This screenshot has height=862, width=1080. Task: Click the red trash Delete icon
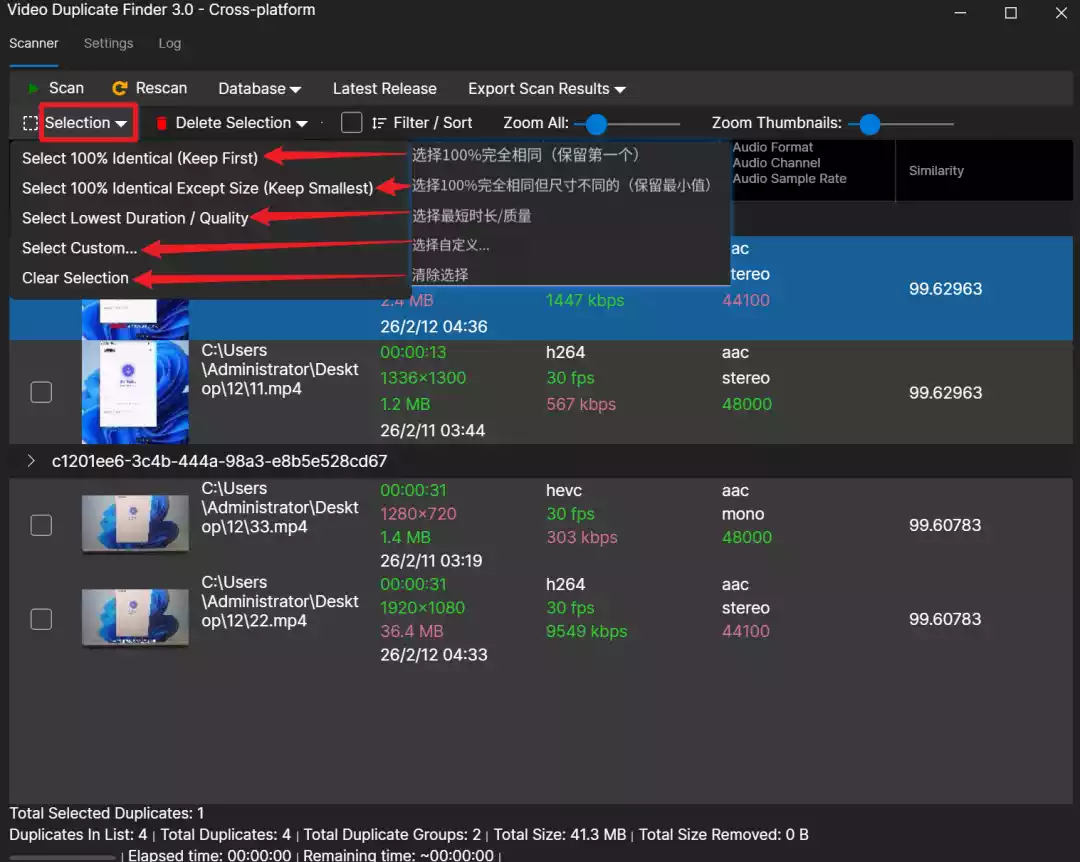[162, 123]
